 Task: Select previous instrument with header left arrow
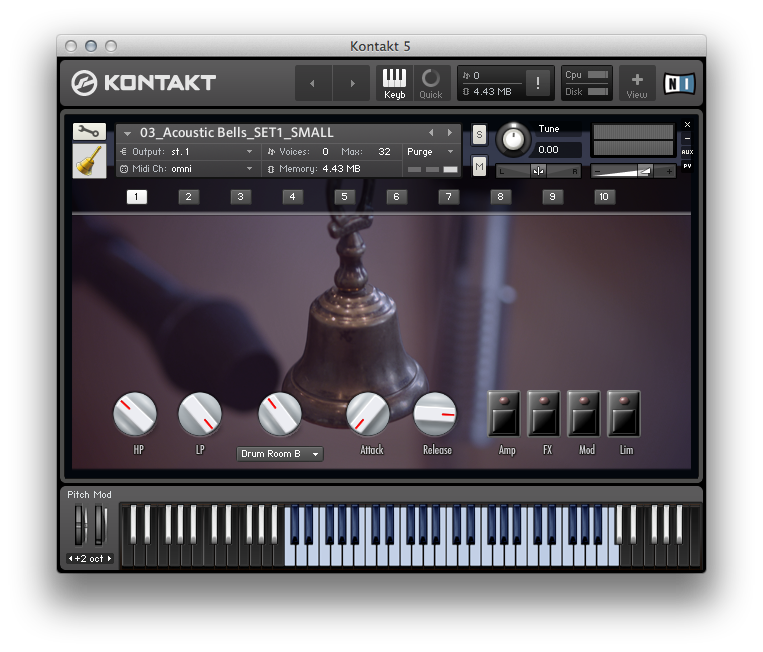click(x=431, y=132)
